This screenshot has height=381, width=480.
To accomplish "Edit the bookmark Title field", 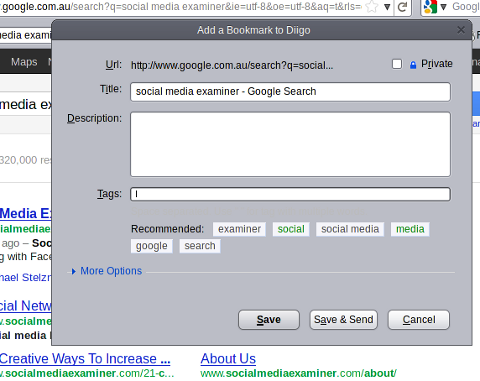I will pos(290,92).
